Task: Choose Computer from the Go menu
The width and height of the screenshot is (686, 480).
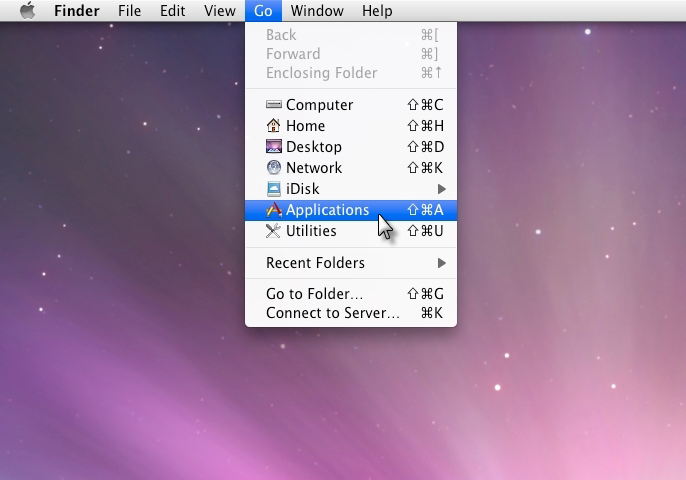Action: [351, 105]
